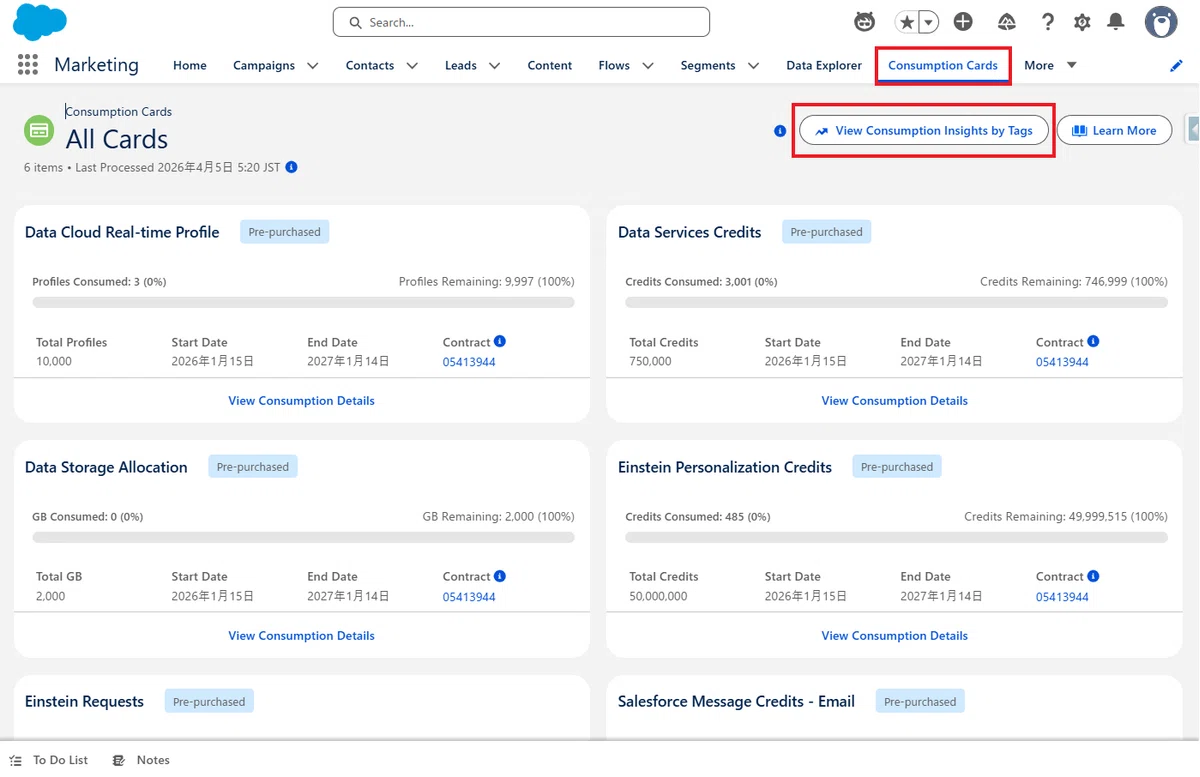Click Pre-purchased badge on Data Storage Allocation
The image size is (1200, 777).
click(253, 467)
